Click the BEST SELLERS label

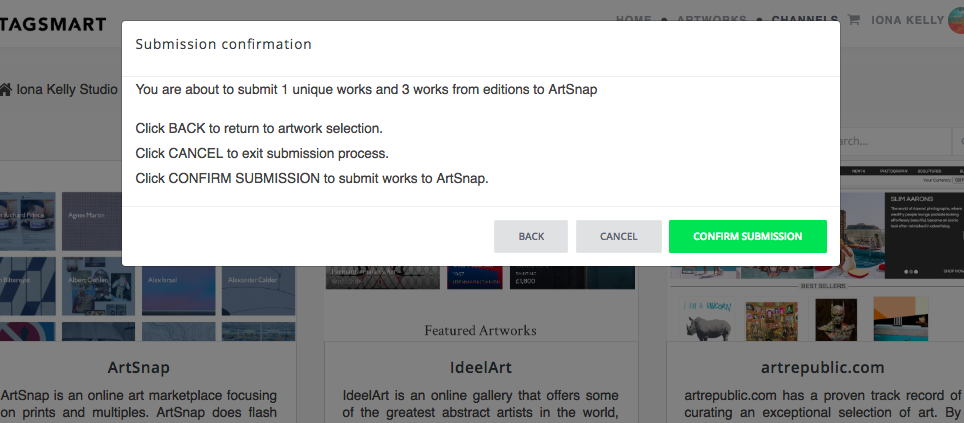click(x=823, y=286)
